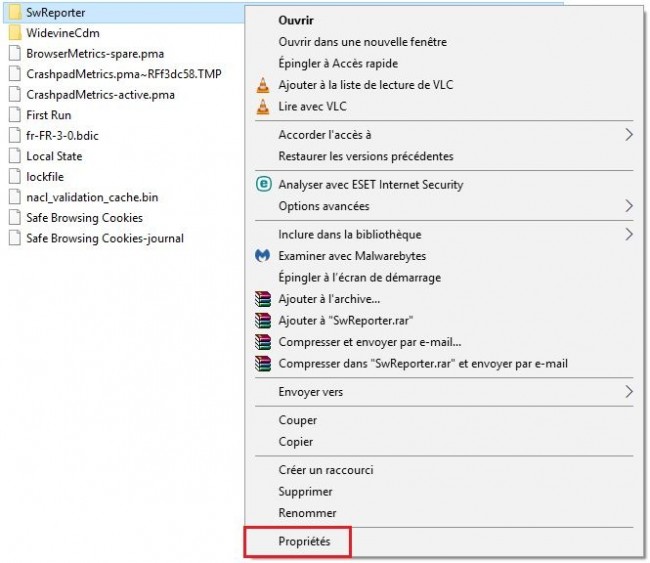Select the BrowserMetrics-spare.pma file name
The width and height of the screenshot is (650, 563).
click(95, 53)
